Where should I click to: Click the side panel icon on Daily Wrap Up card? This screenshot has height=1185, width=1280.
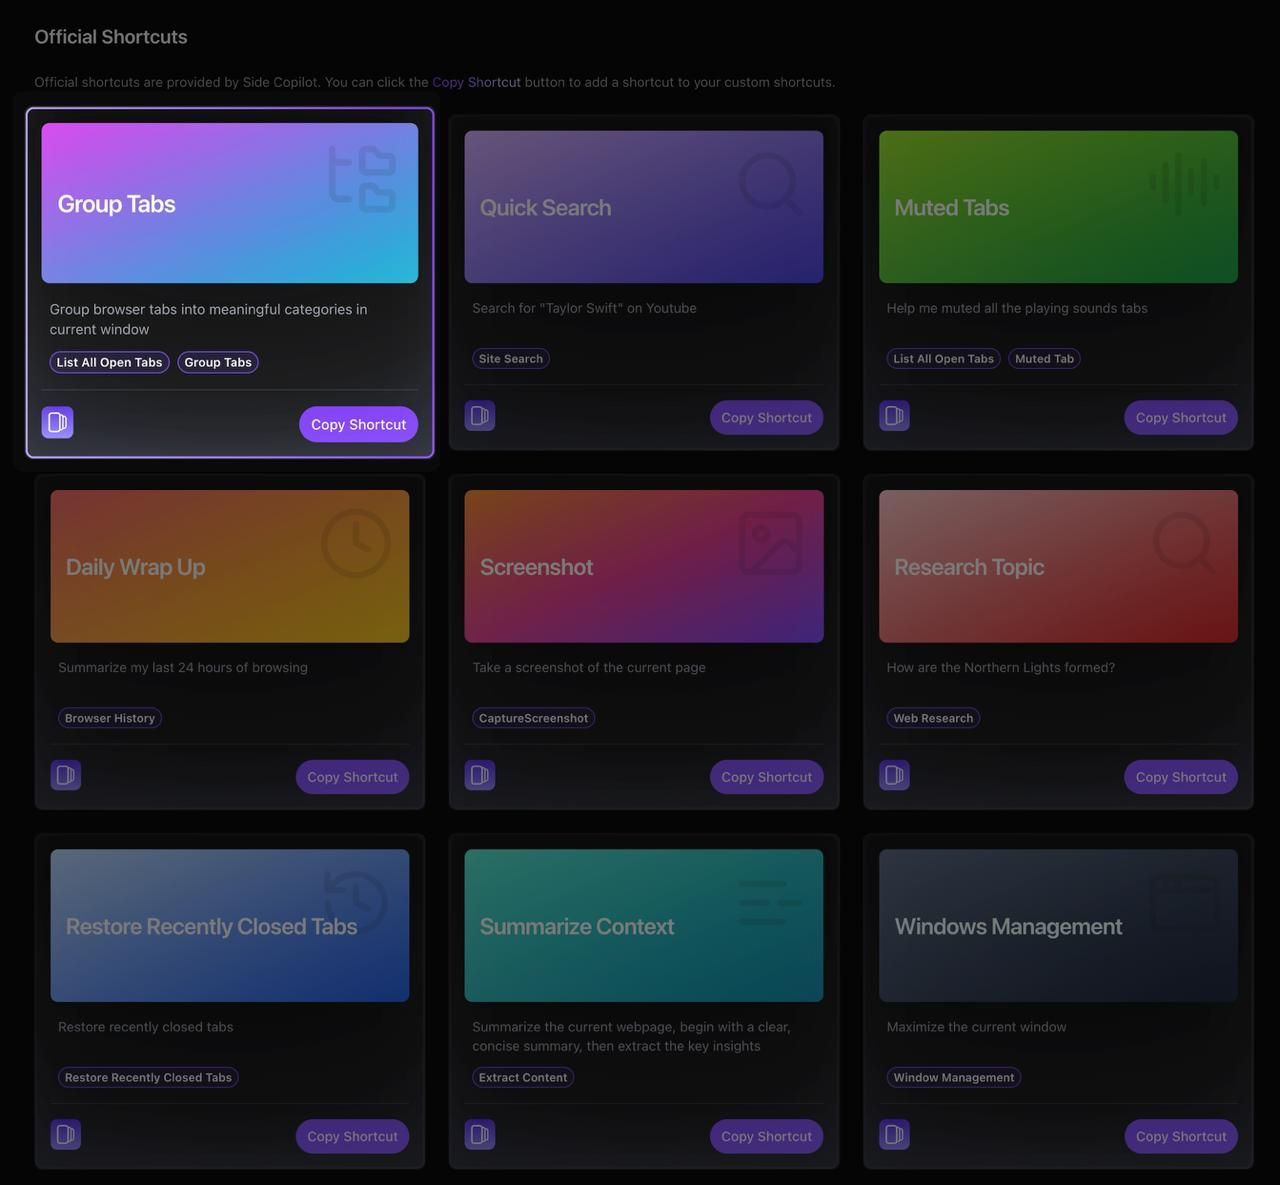(x=66, y=775)
